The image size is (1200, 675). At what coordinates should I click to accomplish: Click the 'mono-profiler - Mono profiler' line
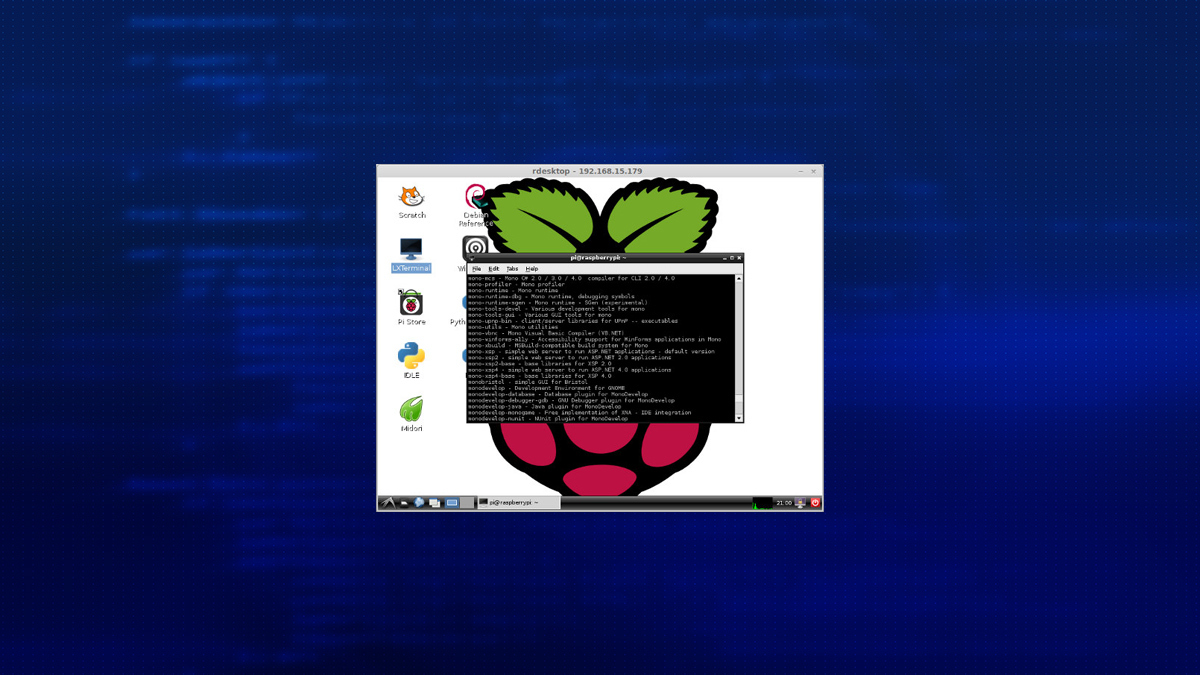[x=516, y=284]
